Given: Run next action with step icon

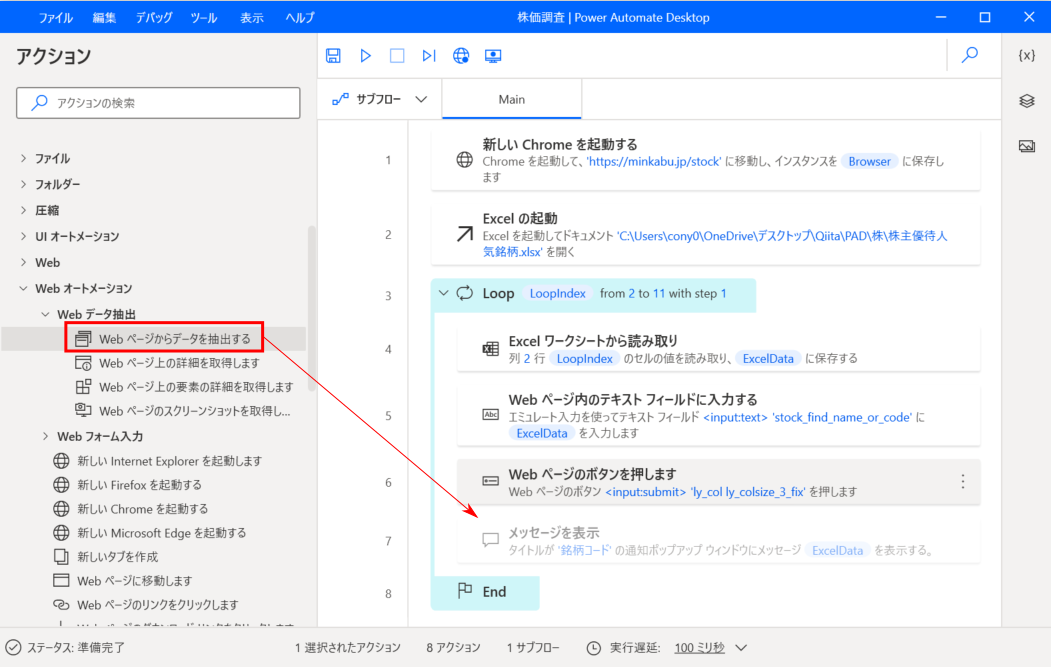Looking at the screenshot, I should 429,56.
